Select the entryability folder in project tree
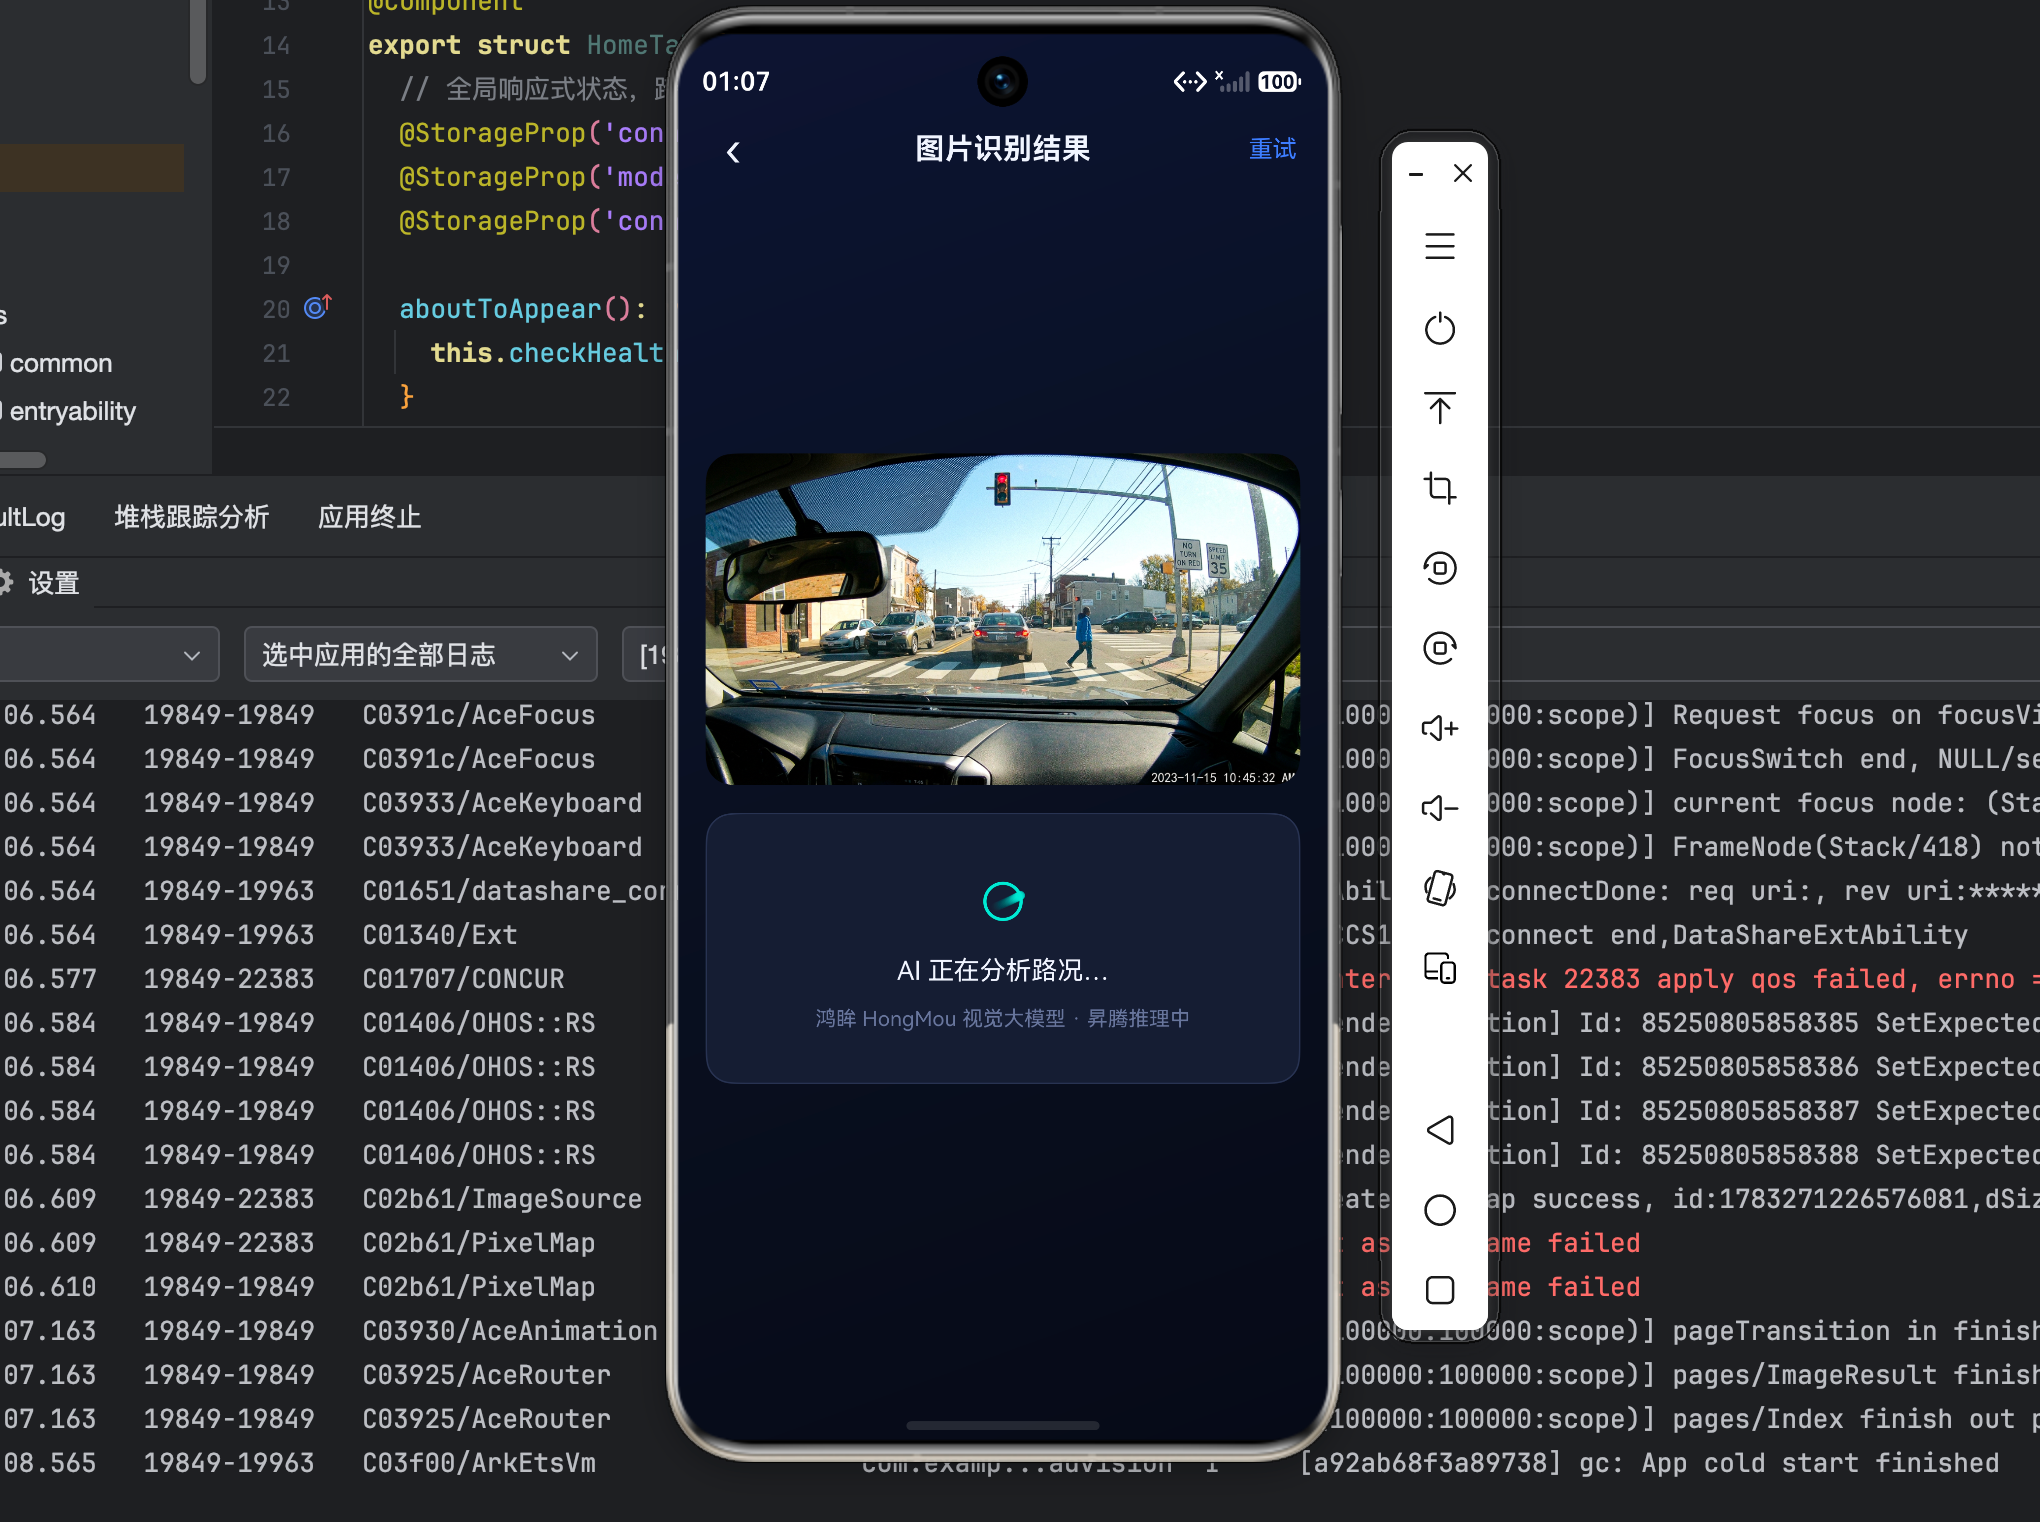The image size is (2040, 1522). pyautogui.click(x=70, y=411)
